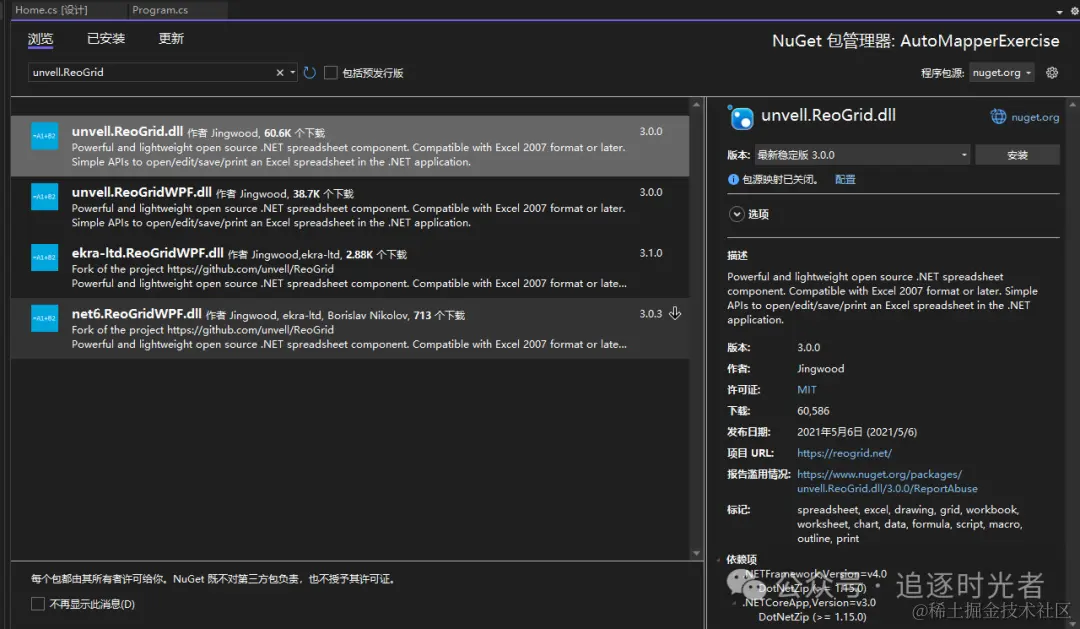Viewport: 1080px width, 629px height.
Task: Toggle include prerelease checkbox
Action: (x=331, y=72)
